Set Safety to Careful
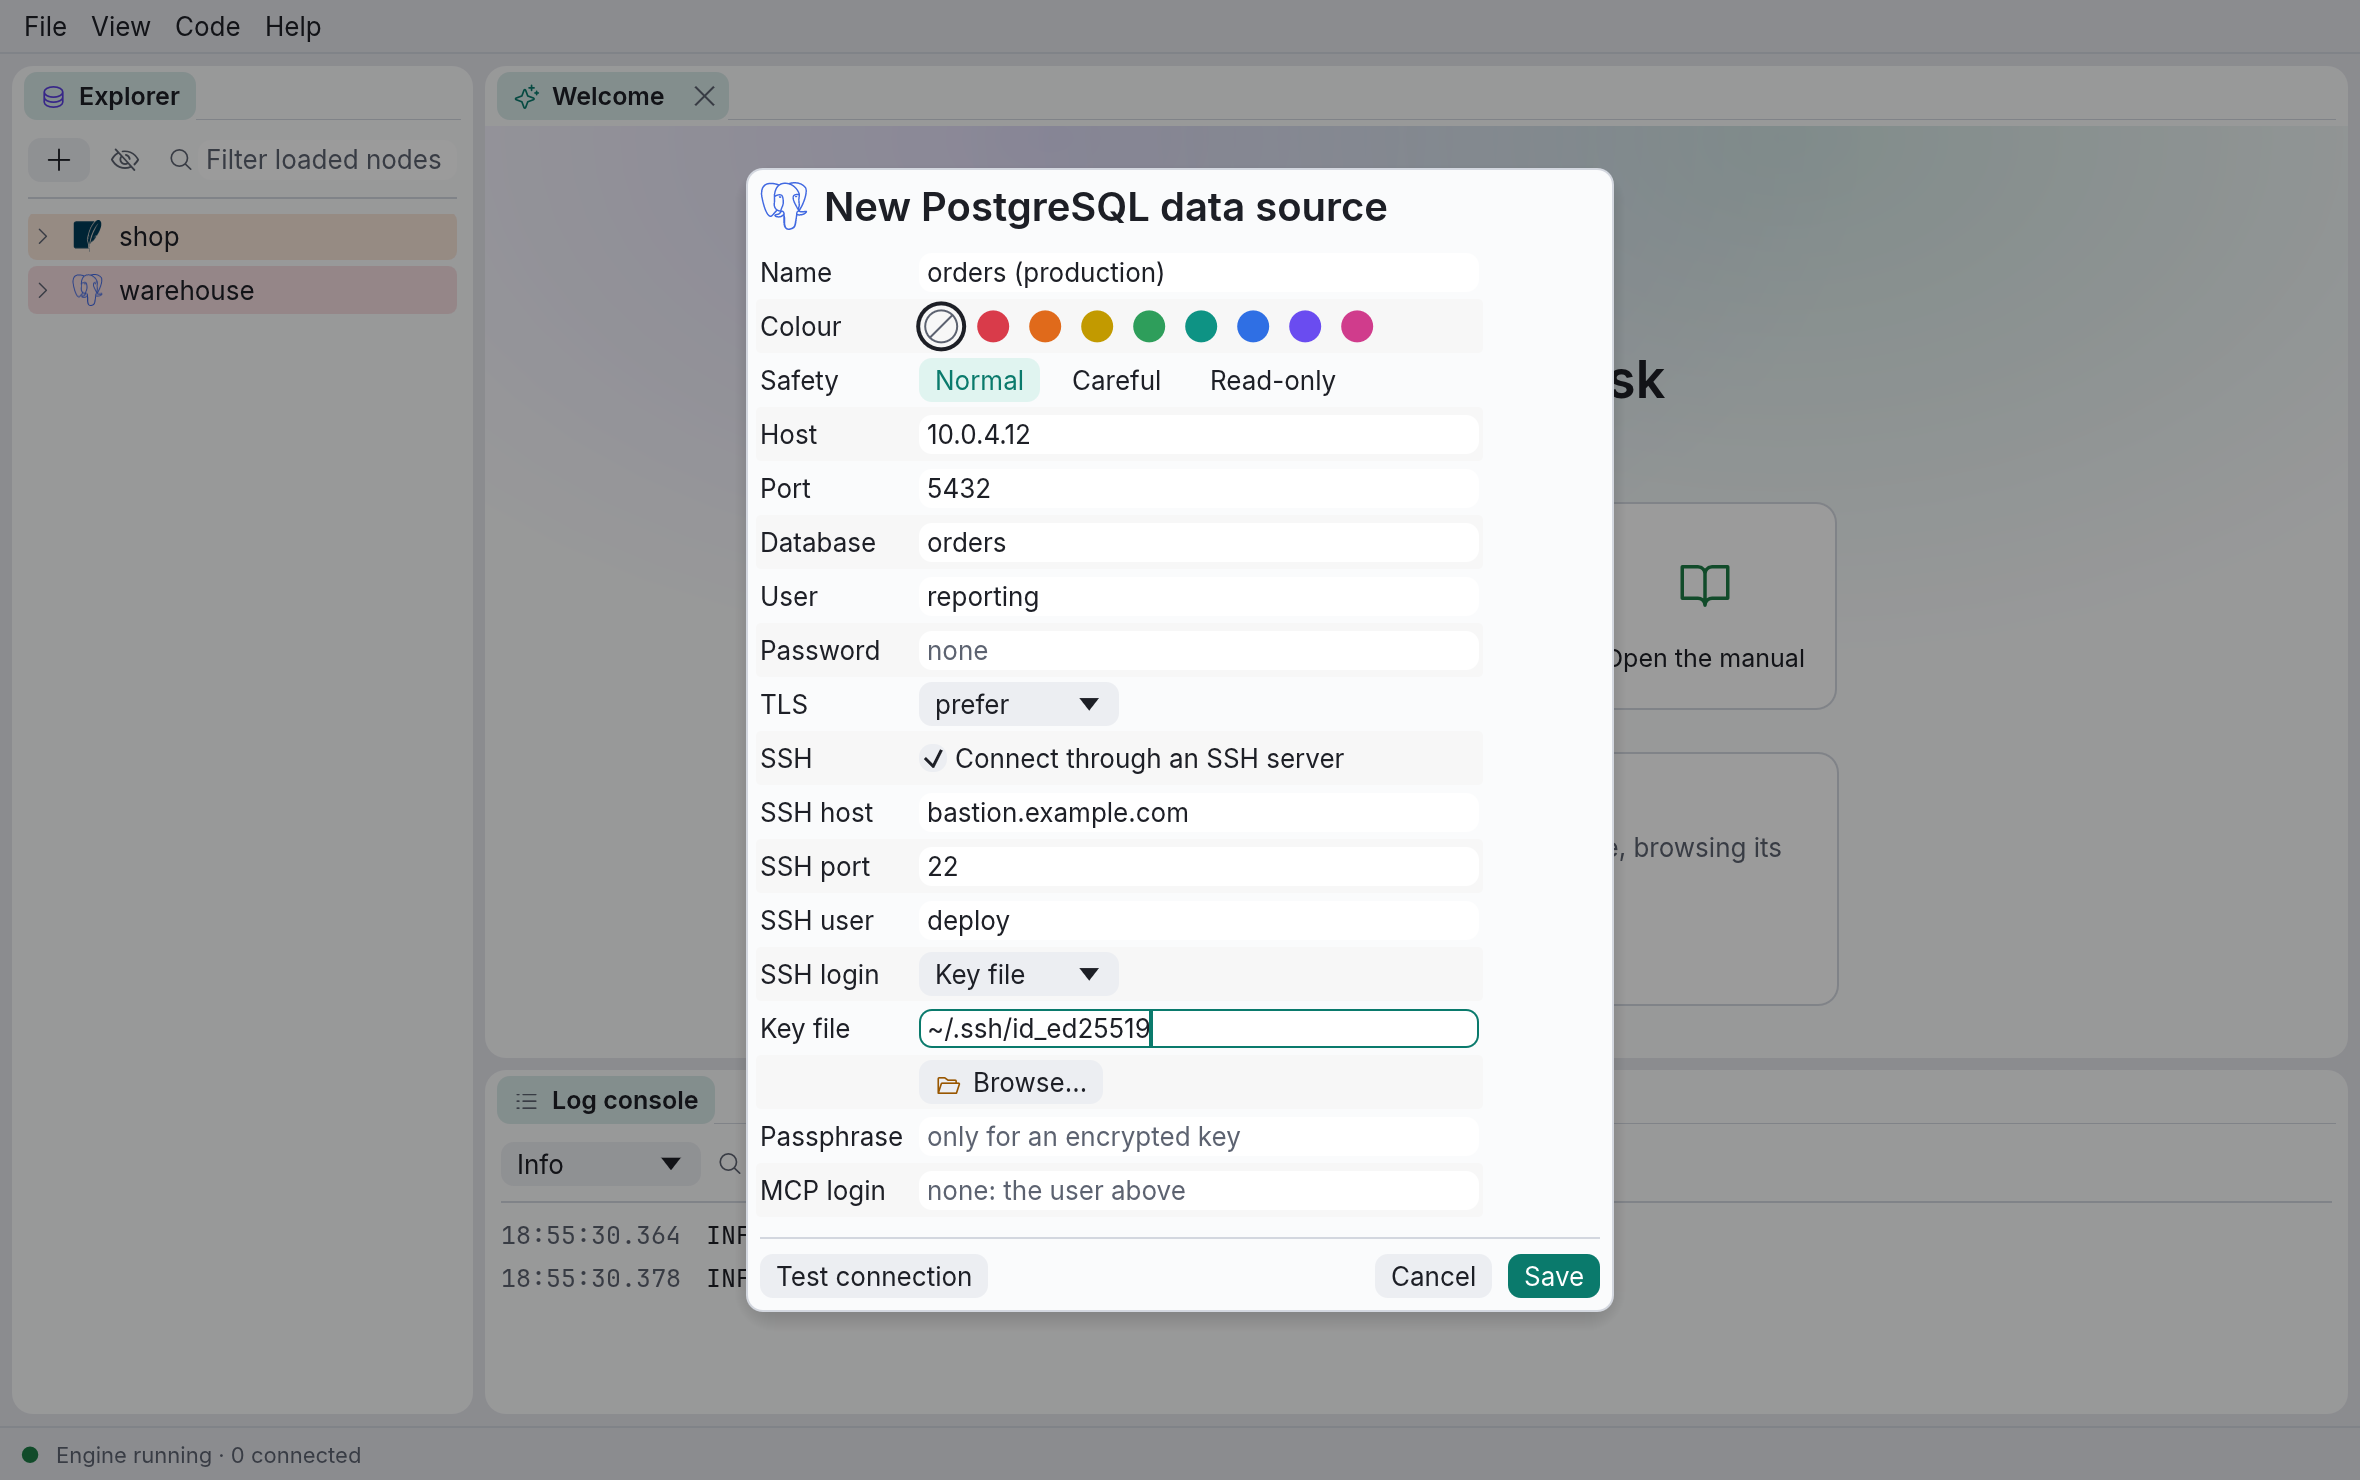The width and height of the screenshot is (2360, 1480). pos(1116,381)
